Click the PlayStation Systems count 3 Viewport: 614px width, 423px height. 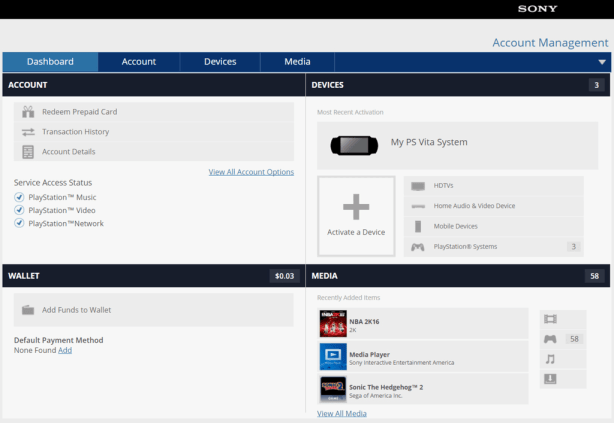[x=574, y=247]
